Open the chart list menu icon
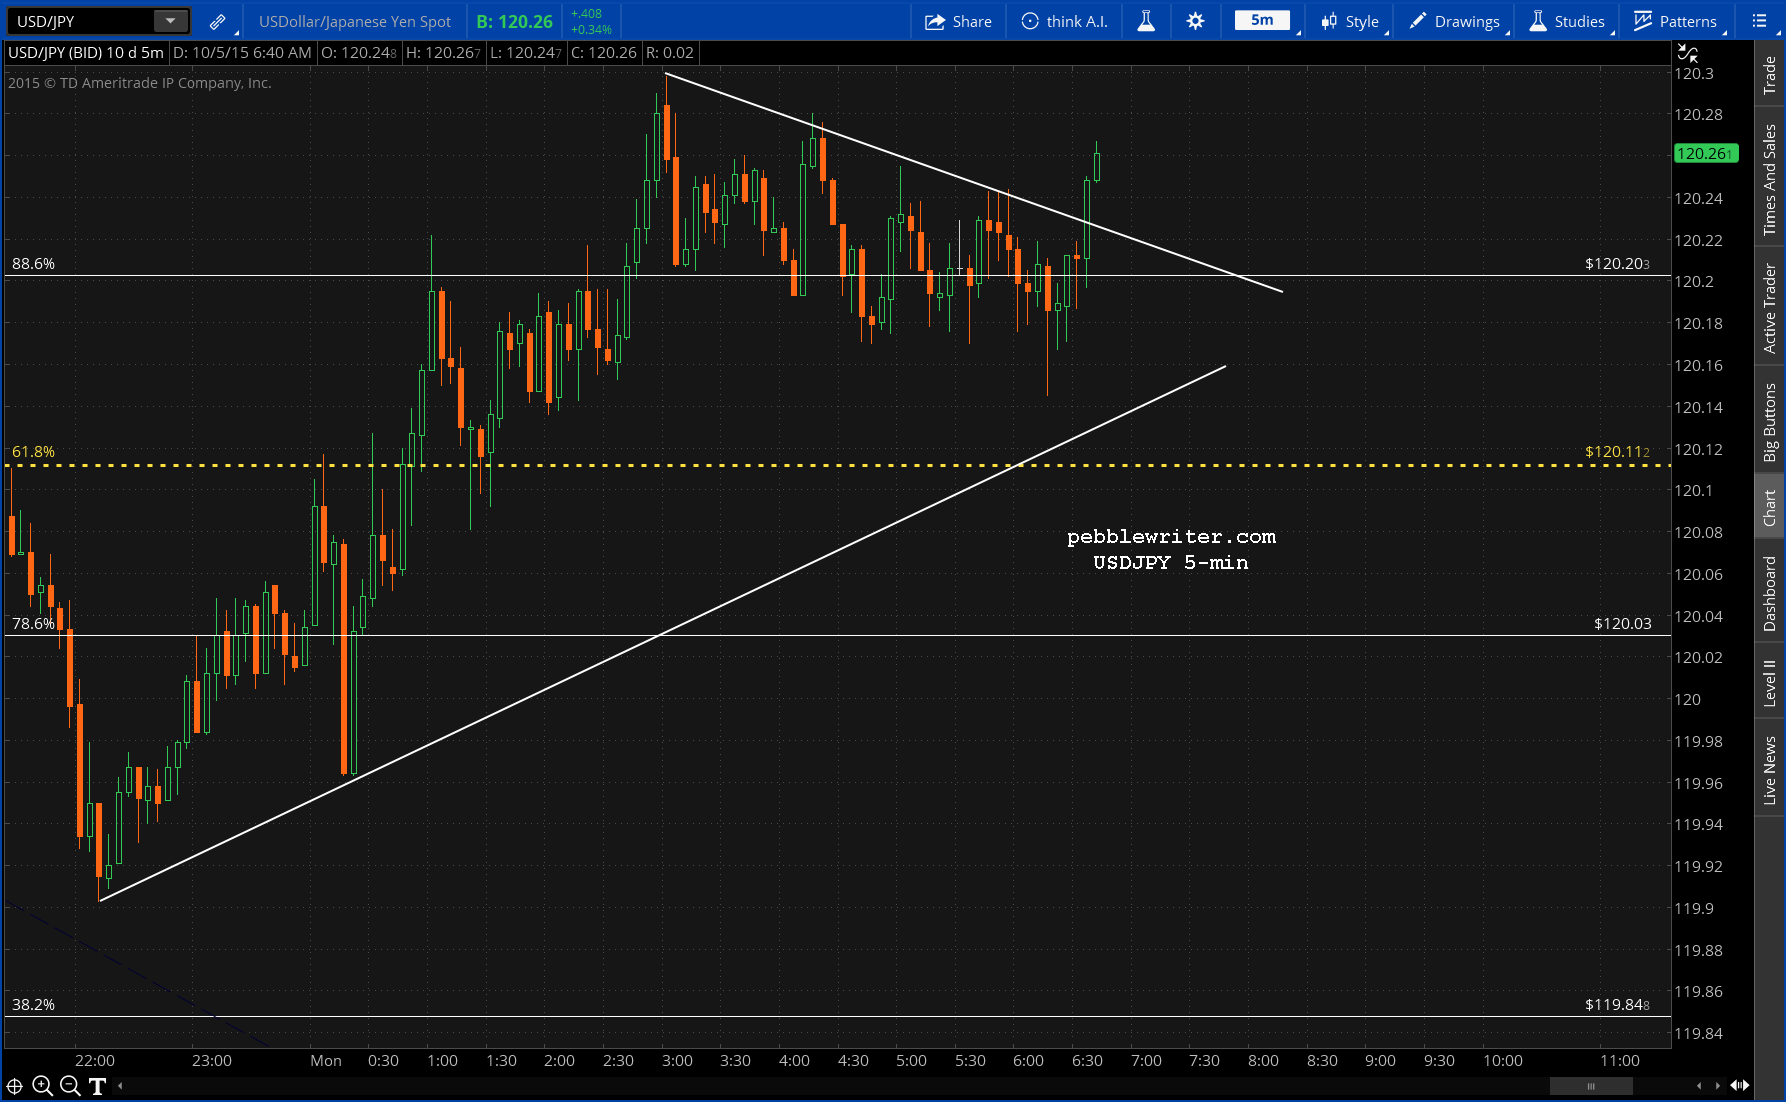The height and width of the screenshot is (1102, 1786). [x=1760, y=21]
